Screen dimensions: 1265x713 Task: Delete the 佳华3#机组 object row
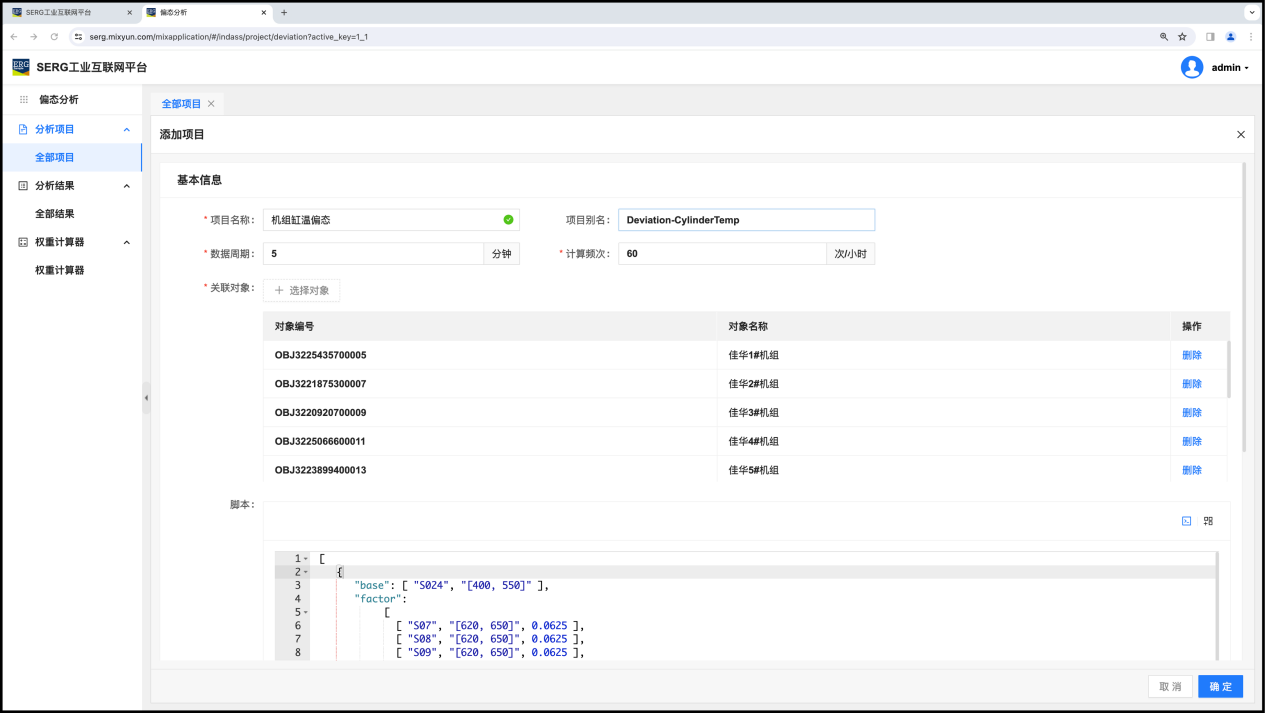1191,413
